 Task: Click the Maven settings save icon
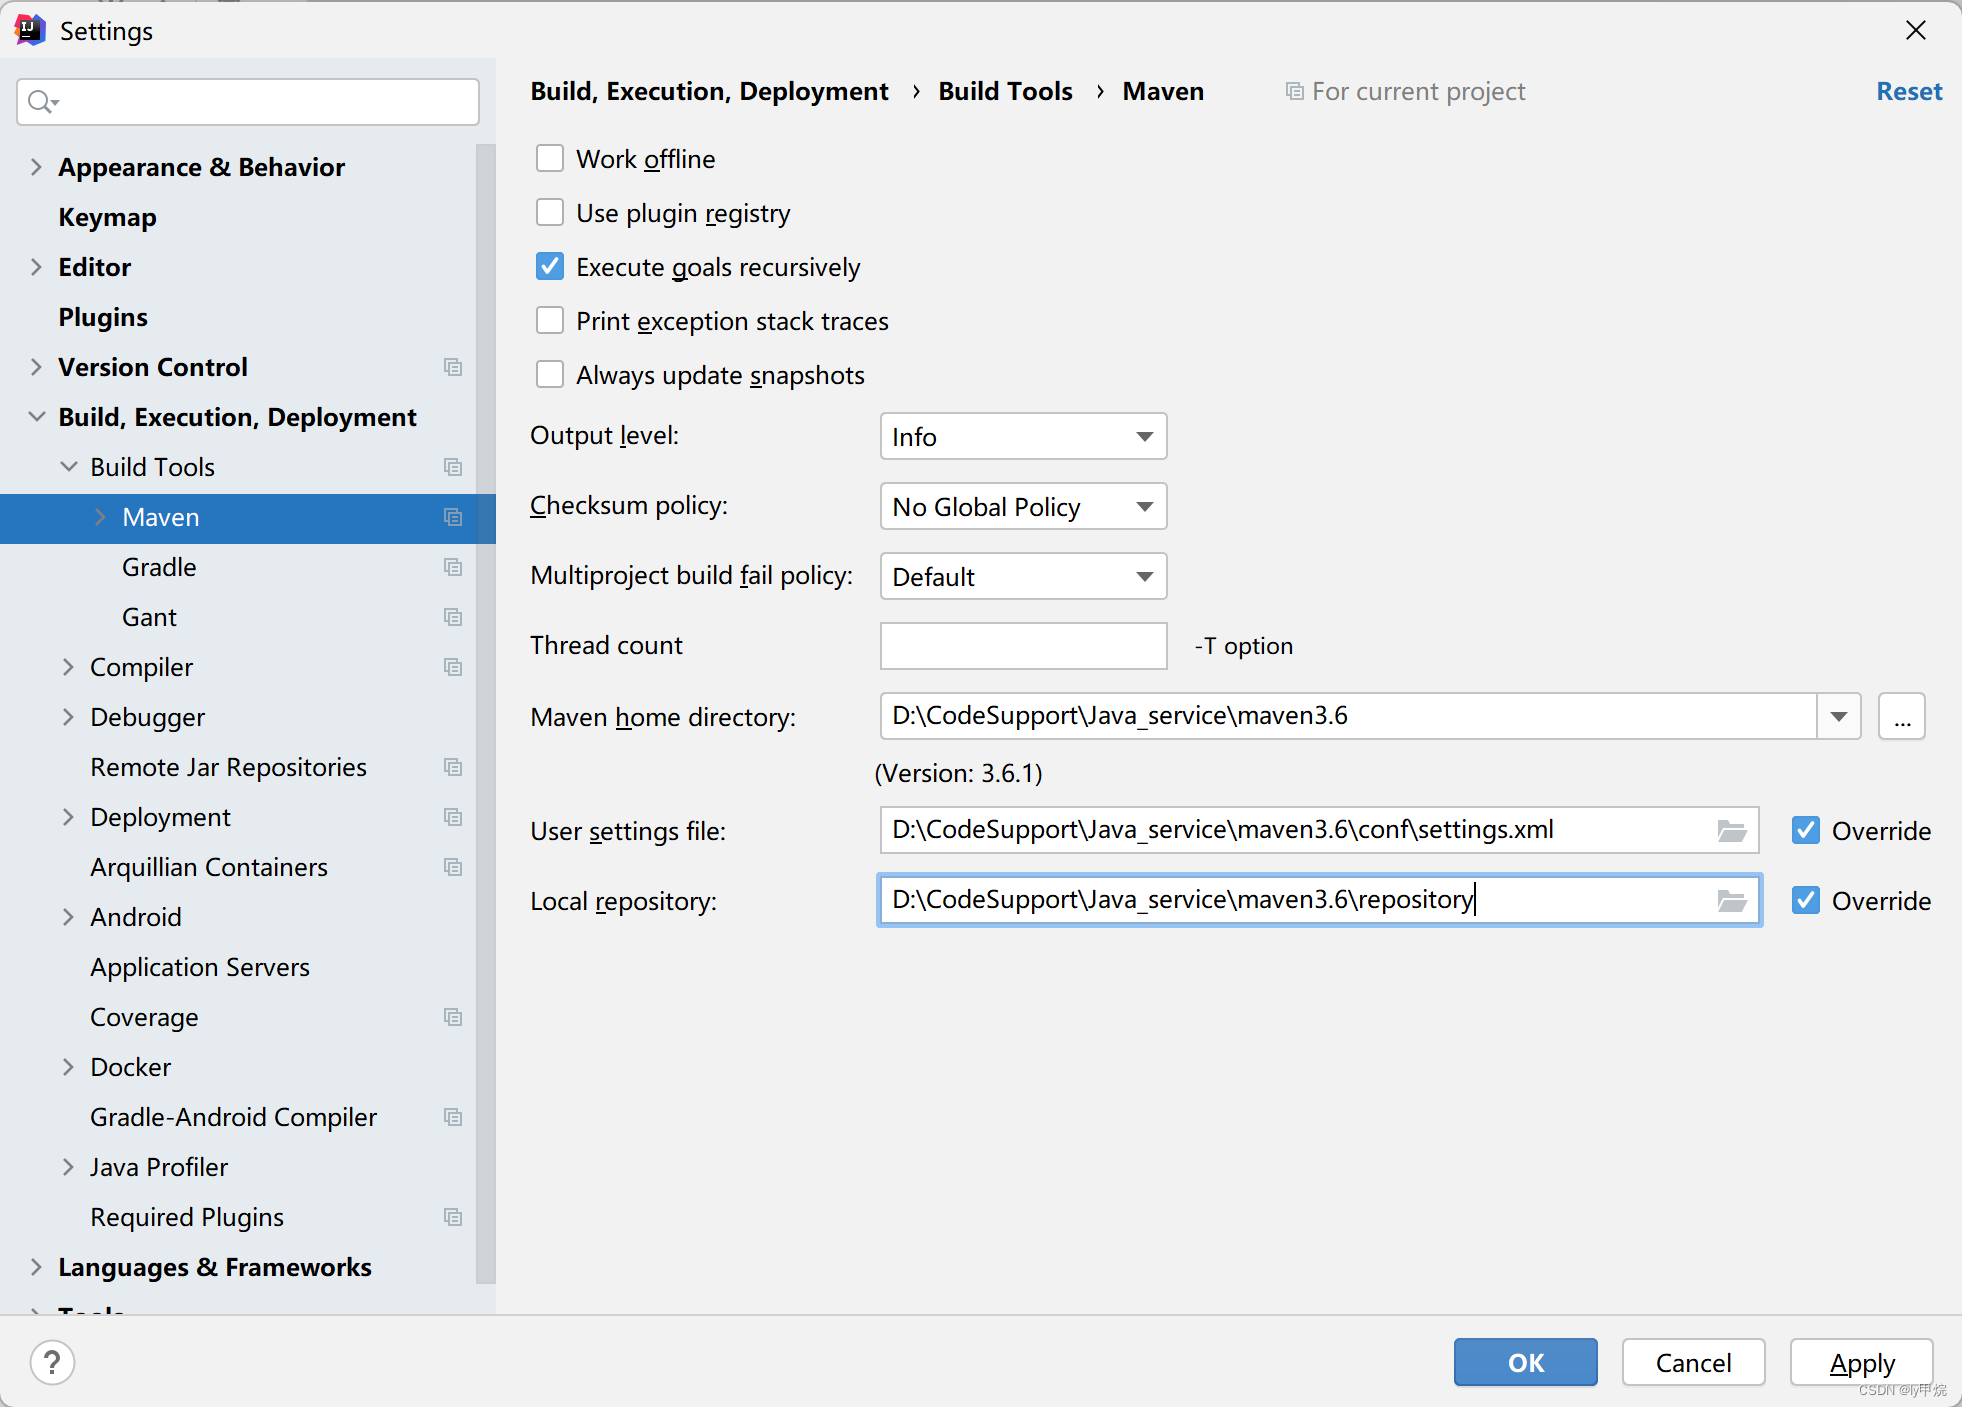click(x=452, y=518)
